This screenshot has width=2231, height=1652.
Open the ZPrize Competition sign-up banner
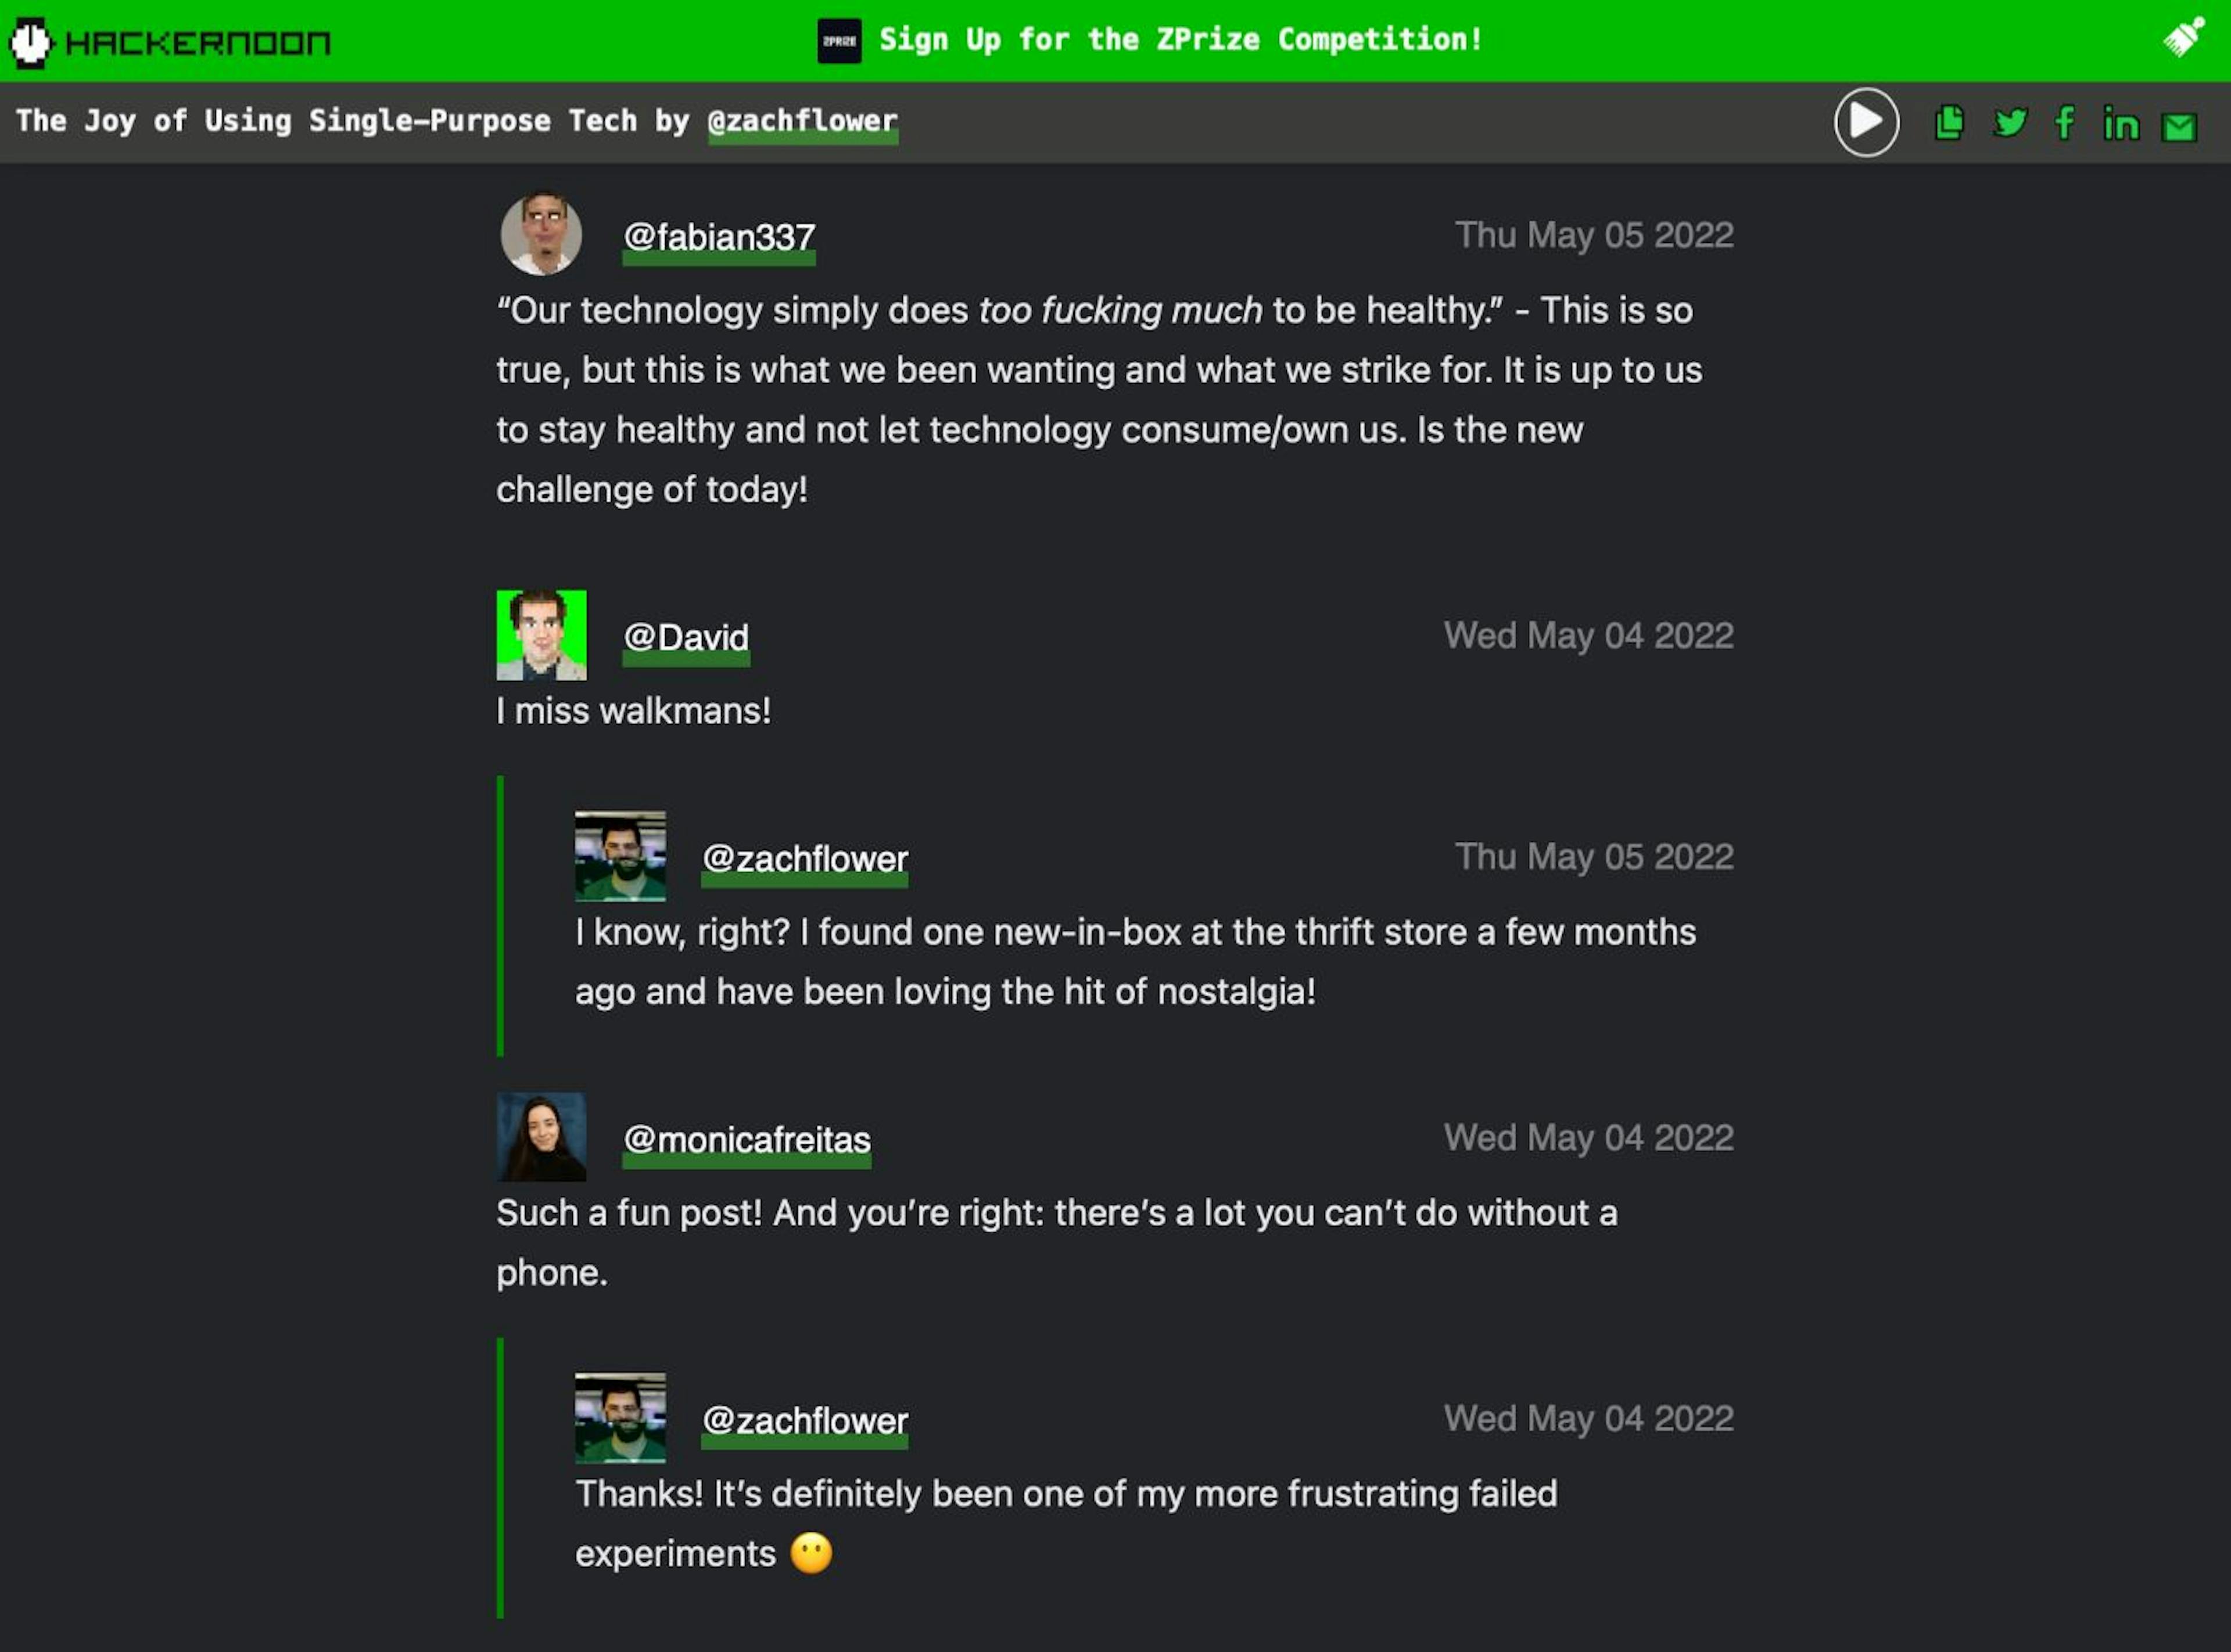pos(1180,40)
